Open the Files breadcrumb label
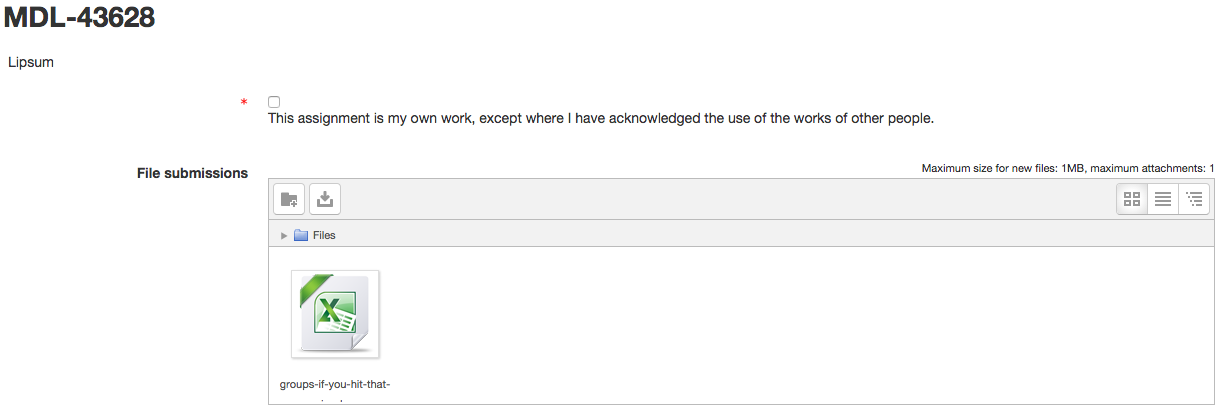Viewport: 1224px width, 415px height. (324, 236)
